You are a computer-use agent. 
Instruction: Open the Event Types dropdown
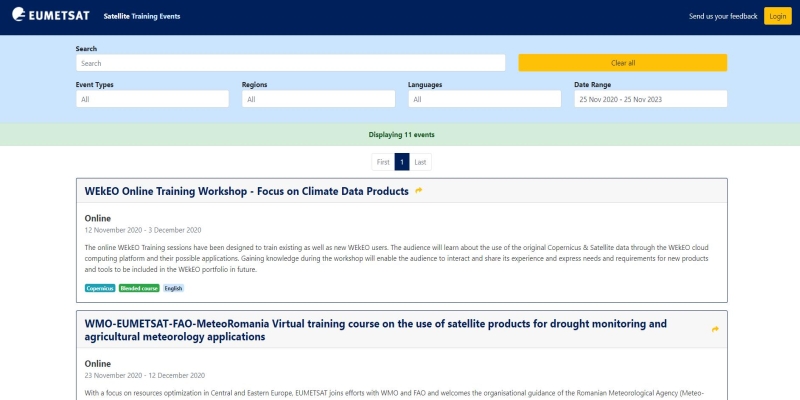pos(153,99)
